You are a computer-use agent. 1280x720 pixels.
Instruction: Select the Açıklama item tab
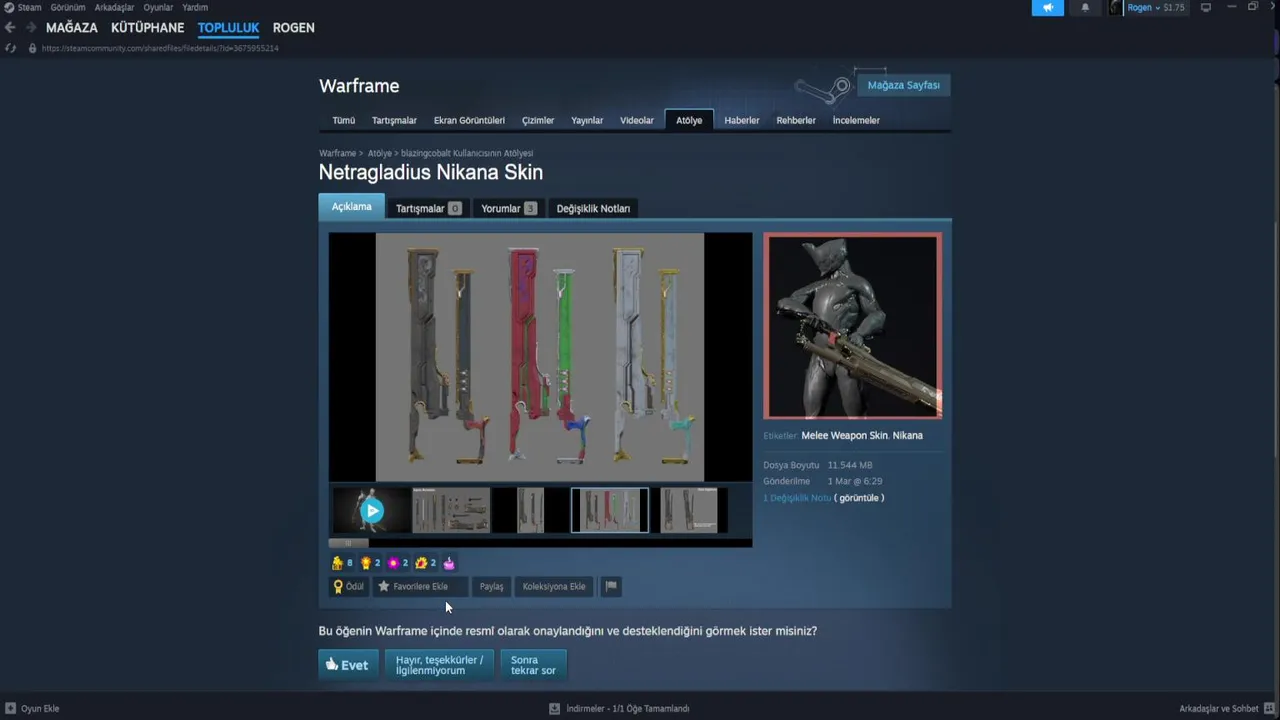tap(351, 207)
